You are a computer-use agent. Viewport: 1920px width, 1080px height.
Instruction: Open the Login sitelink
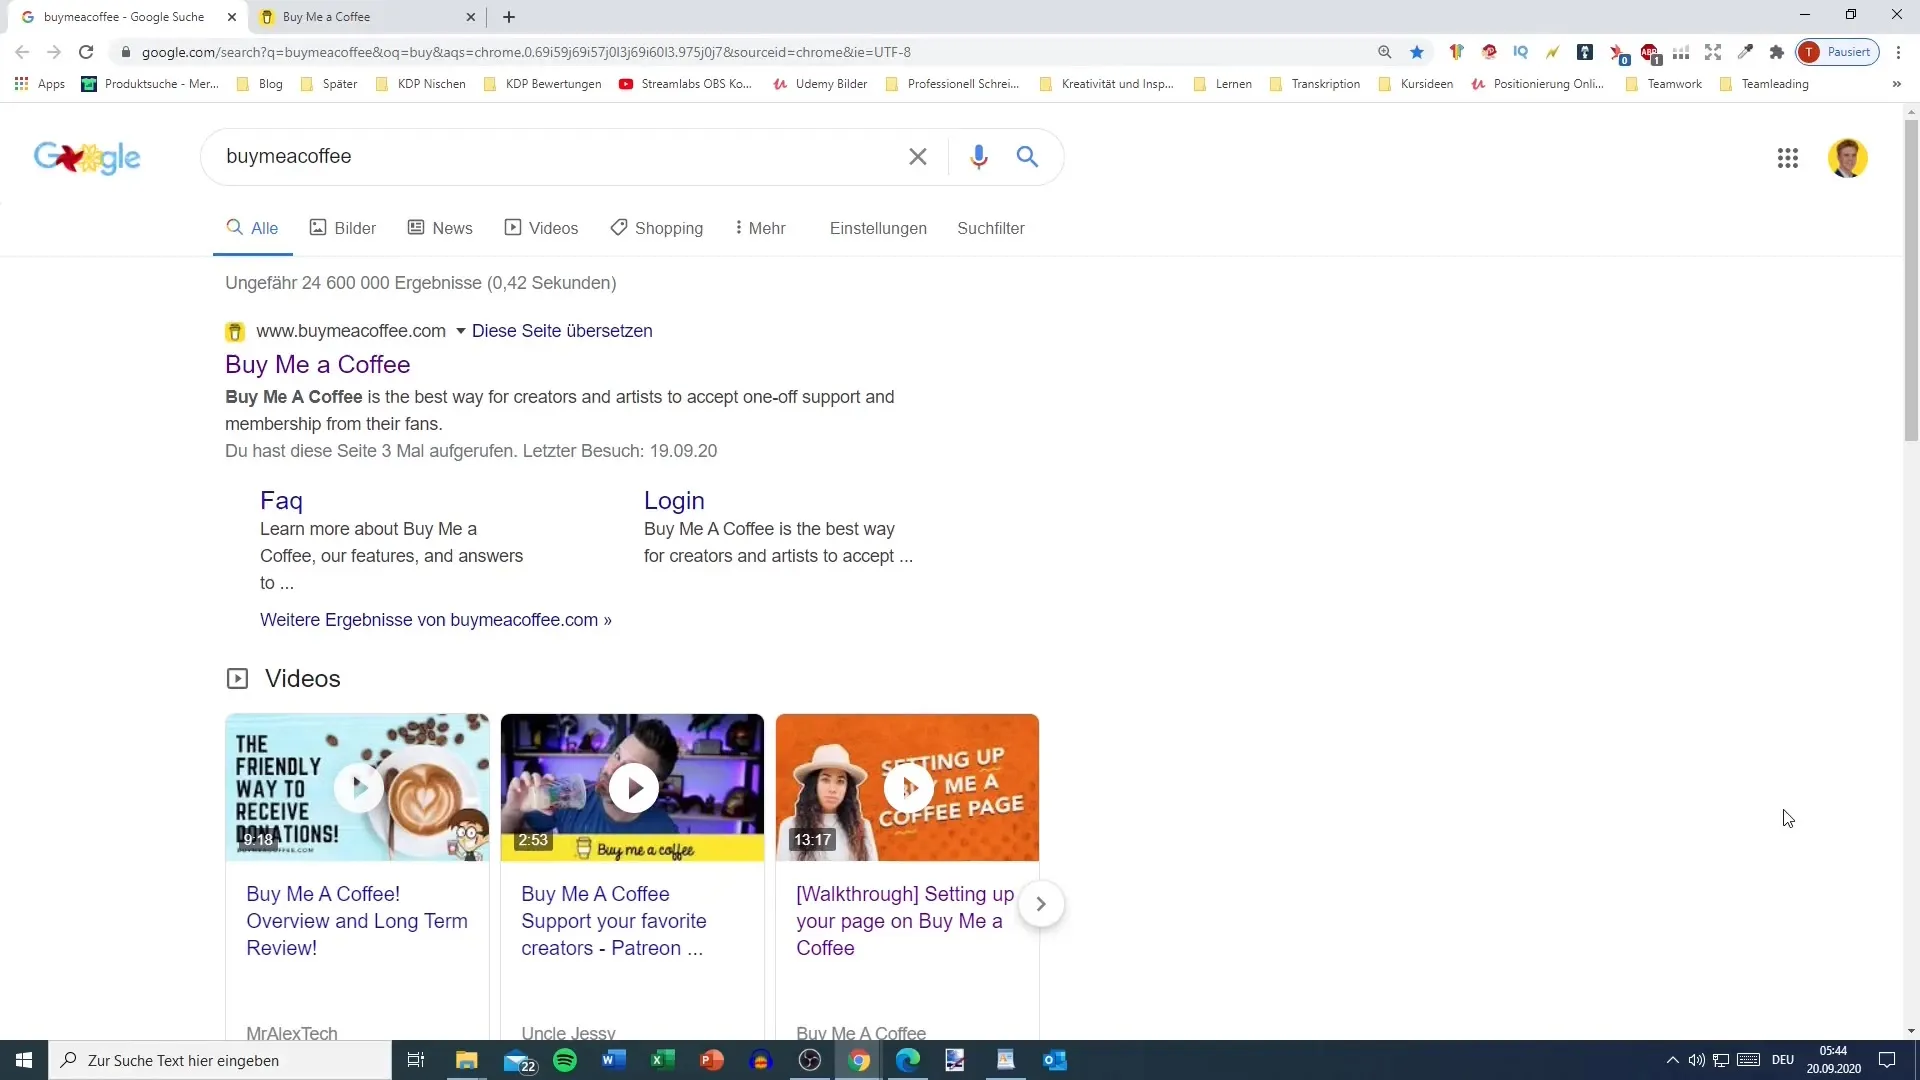[674, 500]
